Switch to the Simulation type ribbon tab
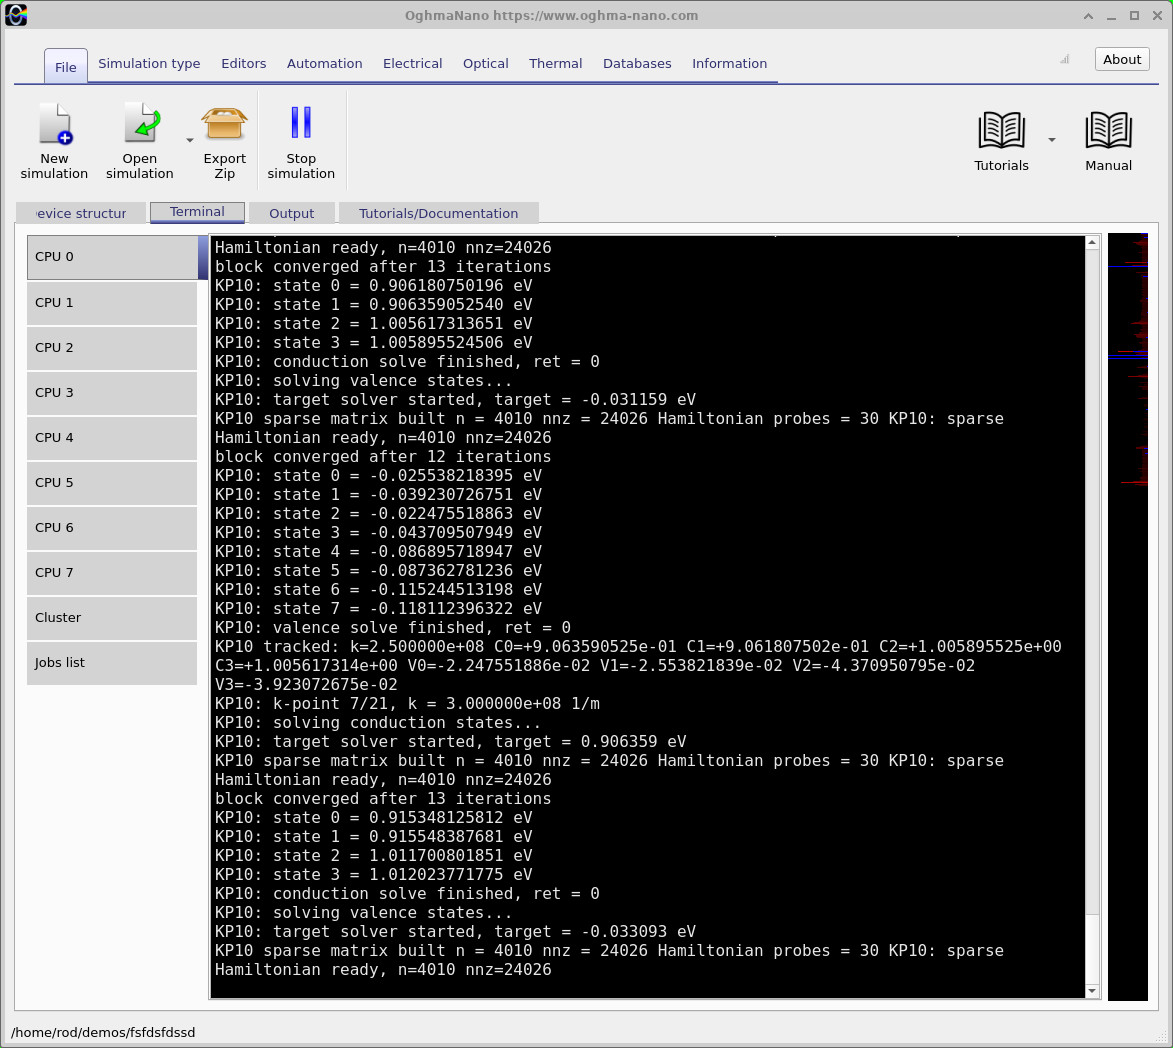Screen dimensions: 1173x1048 pos(149,64)
